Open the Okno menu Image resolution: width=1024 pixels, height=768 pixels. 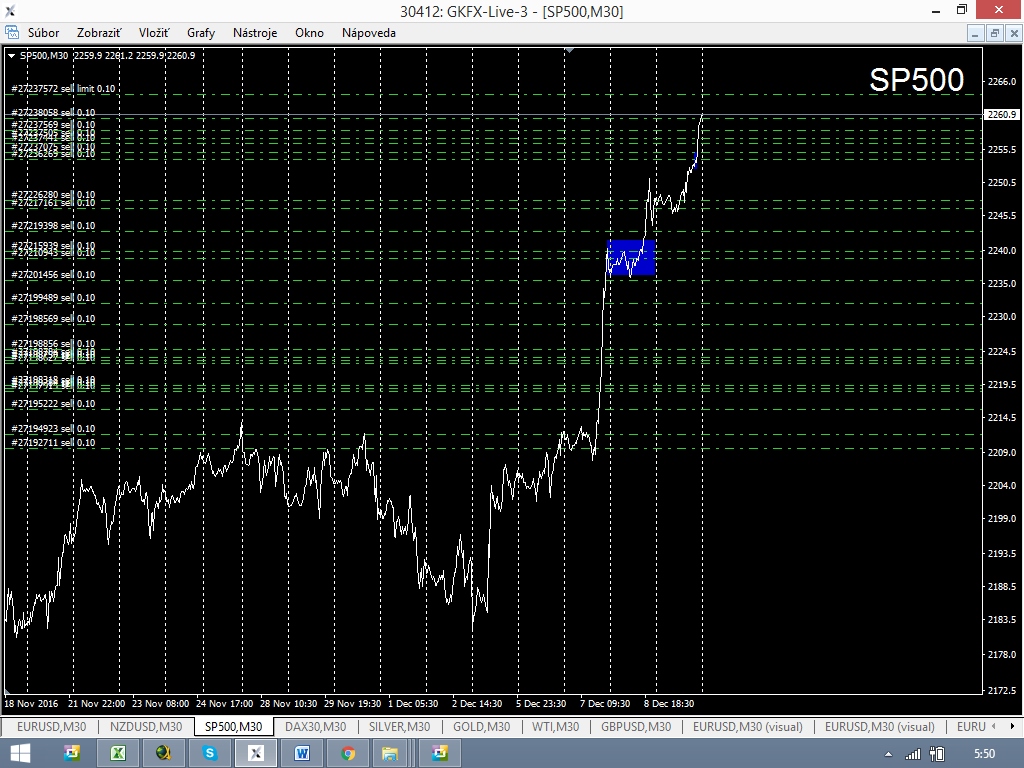coord(309,33)
